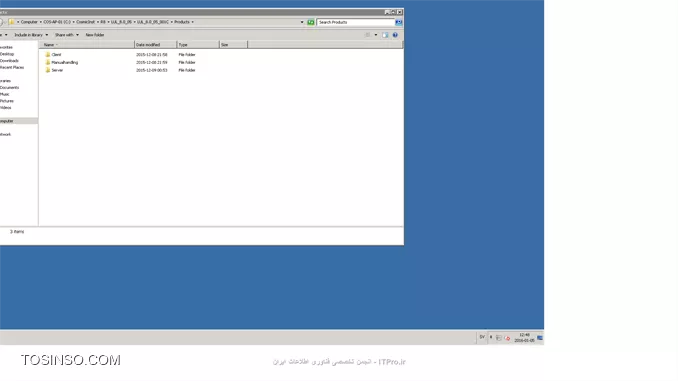Open the address bar history dropdown
Image resolution: width=678 pixels, height=381 pixels.
pos(302,22)
